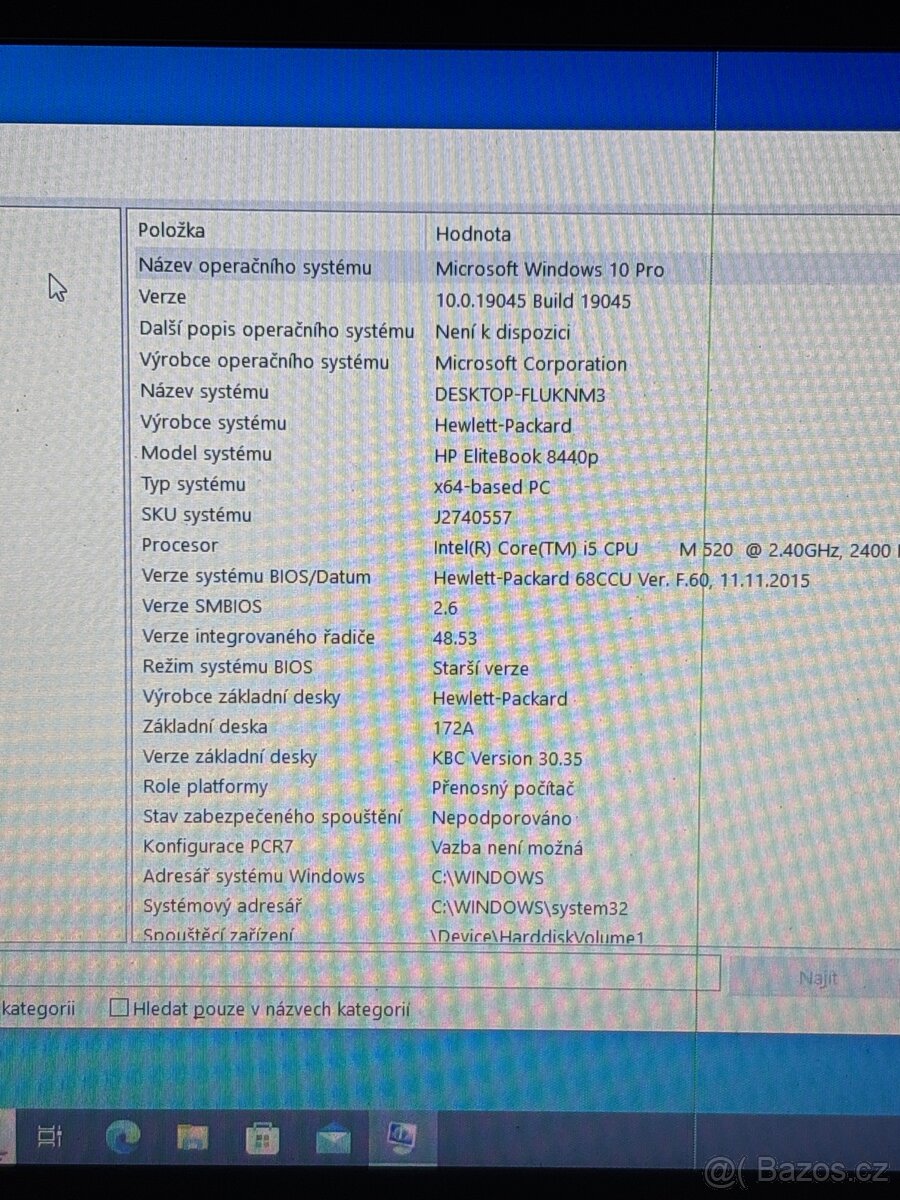
Task: Open Microsoft Store from the taskbar
Action: coord(263,1138)
